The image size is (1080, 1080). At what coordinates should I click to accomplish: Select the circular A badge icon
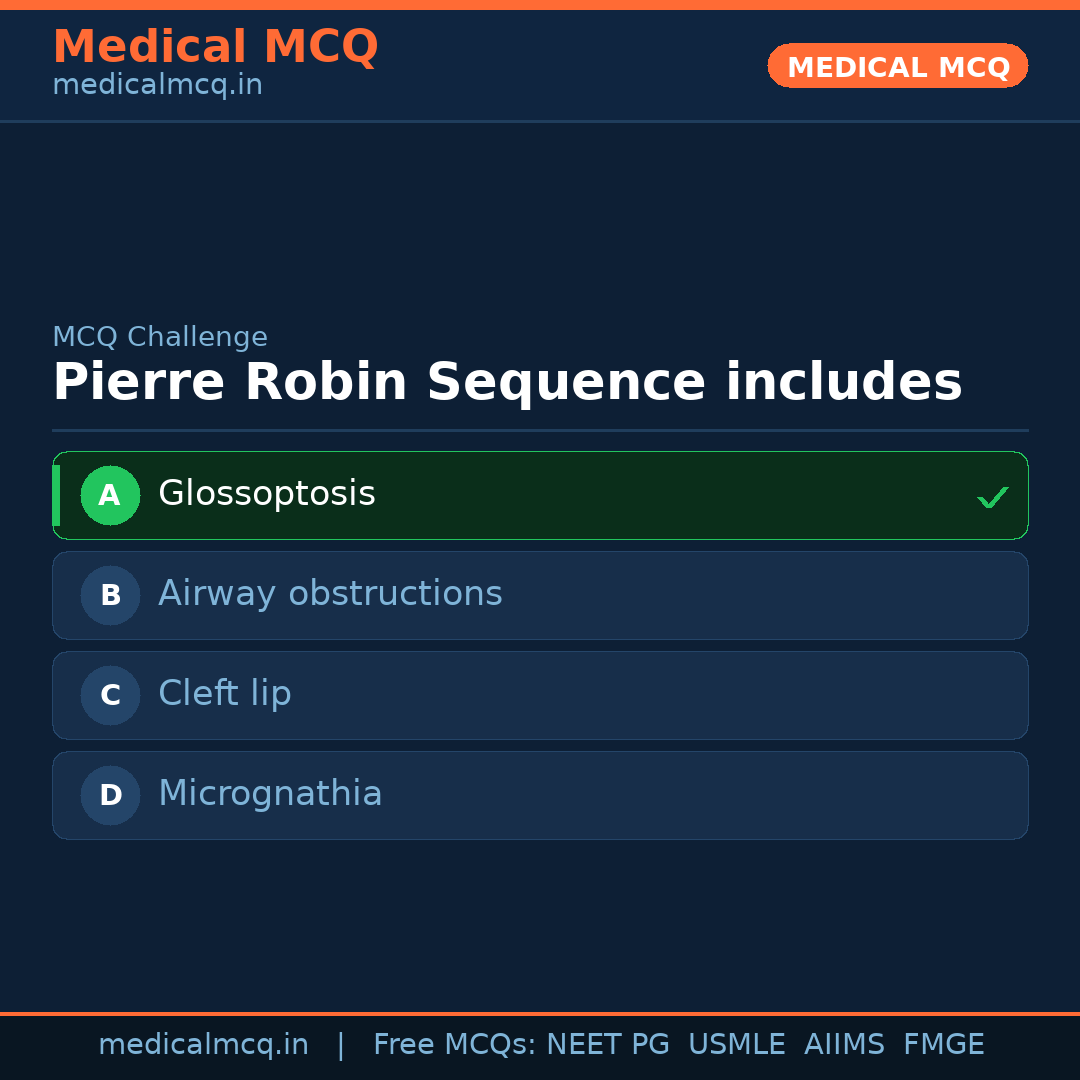110,495
